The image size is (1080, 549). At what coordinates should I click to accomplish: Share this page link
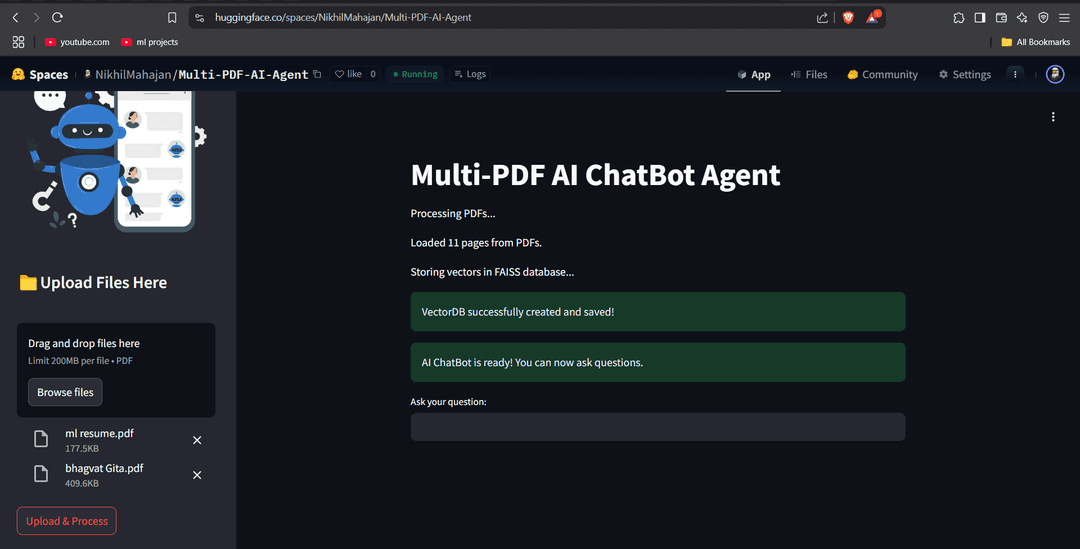[822, 18]
